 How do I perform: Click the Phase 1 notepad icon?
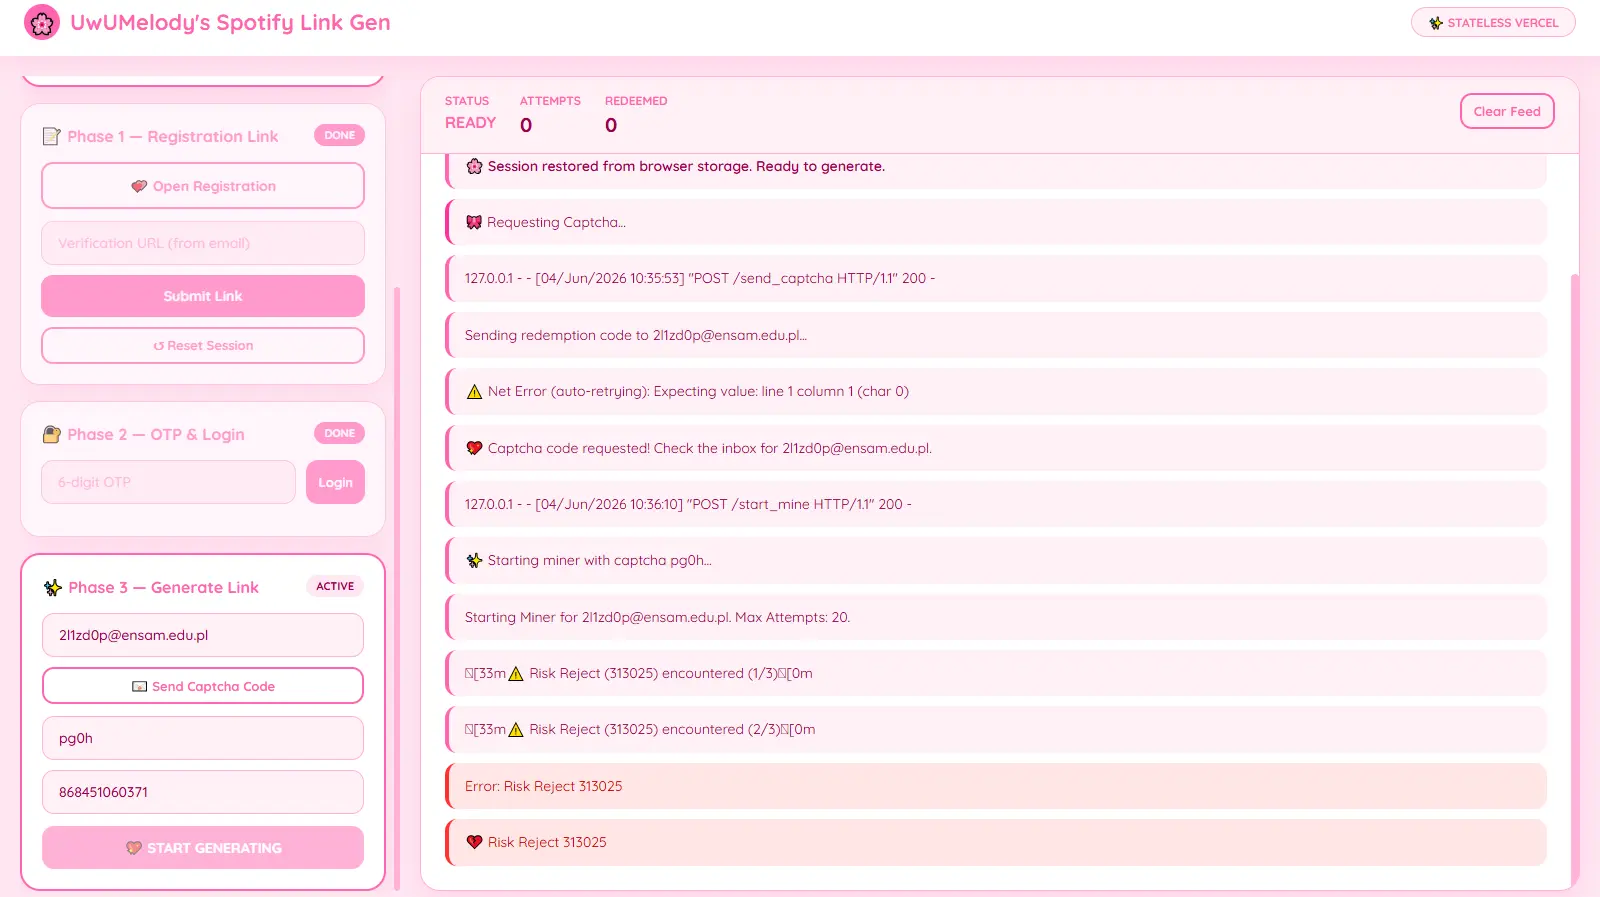(52, 136)
